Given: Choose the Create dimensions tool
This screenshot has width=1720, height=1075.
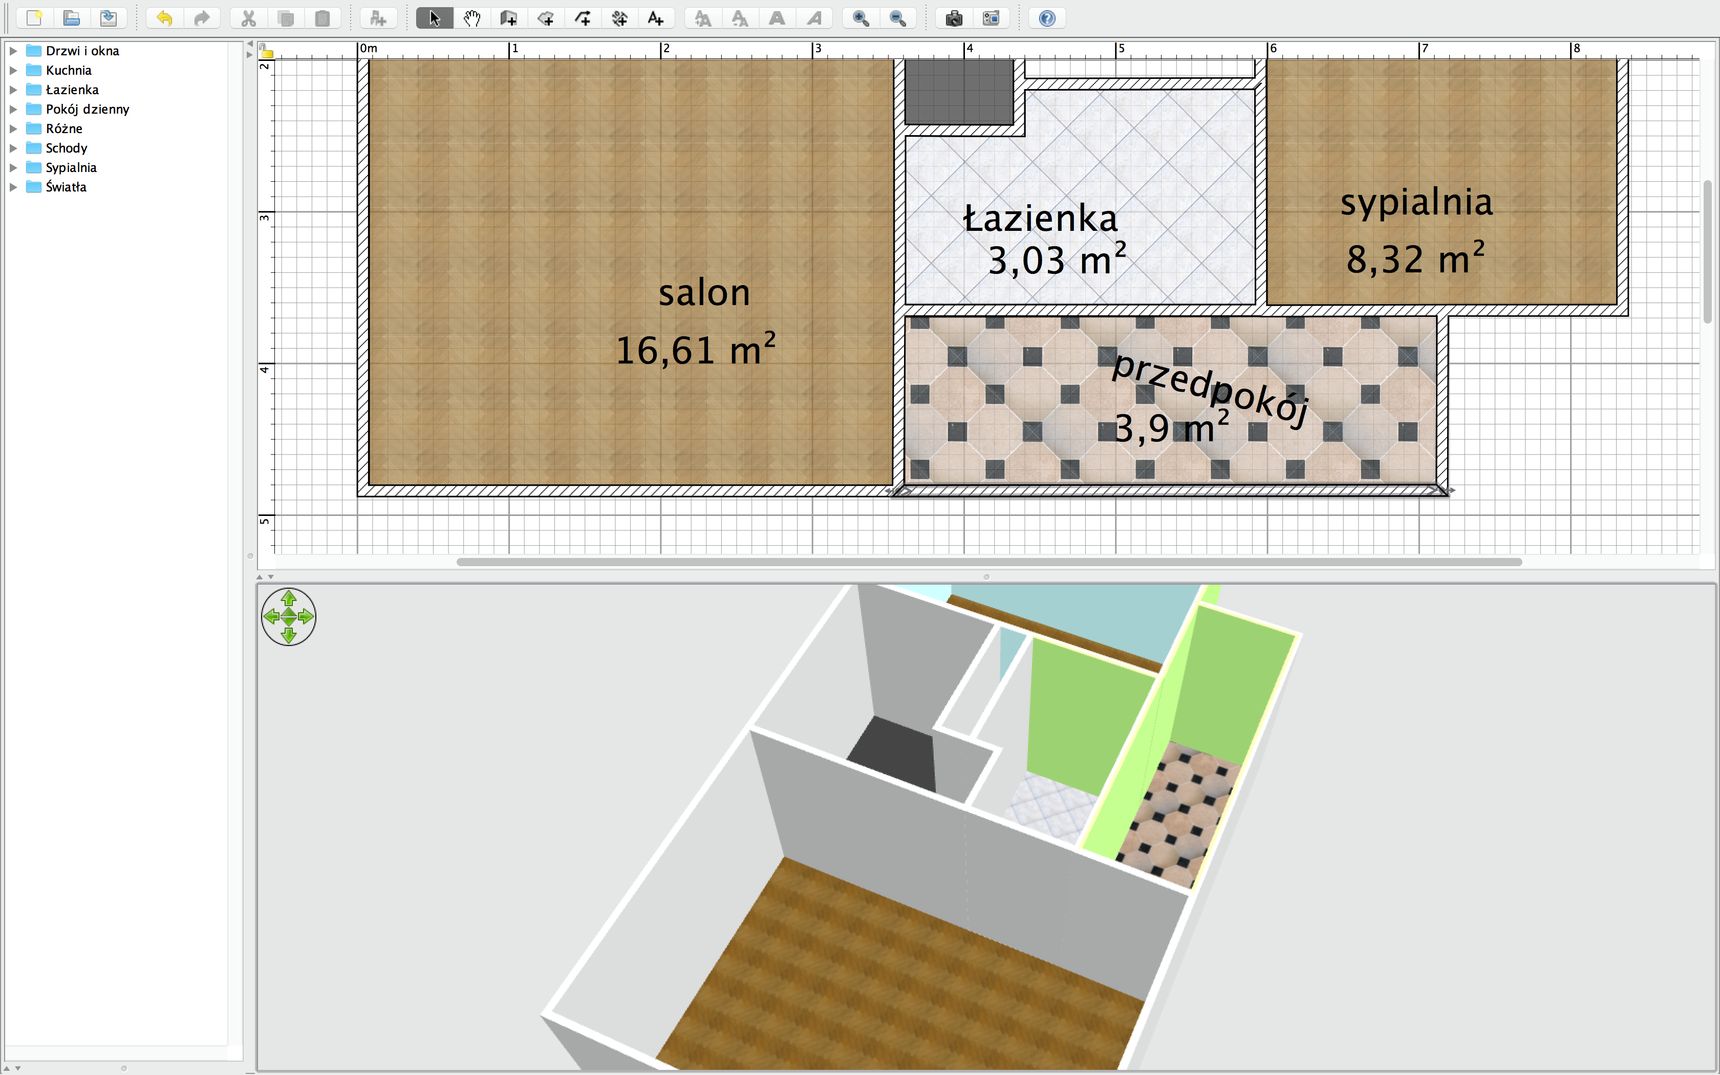Looking at the screenshot, I should coord(619,18).
